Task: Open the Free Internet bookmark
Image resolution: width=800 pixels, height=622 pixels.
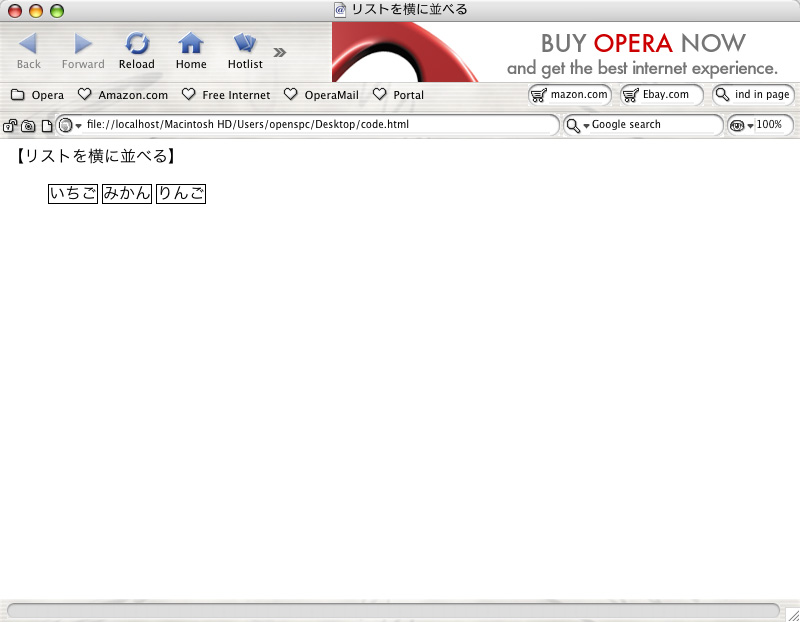Action: pos(226,95)
